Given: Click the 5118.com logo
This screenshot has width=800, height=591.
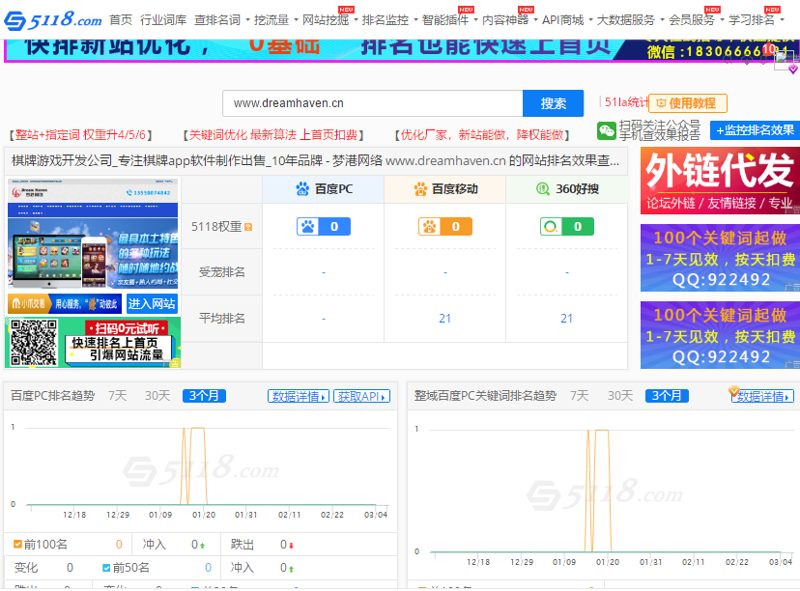Looking at the screenshot, I should point(53,20).
